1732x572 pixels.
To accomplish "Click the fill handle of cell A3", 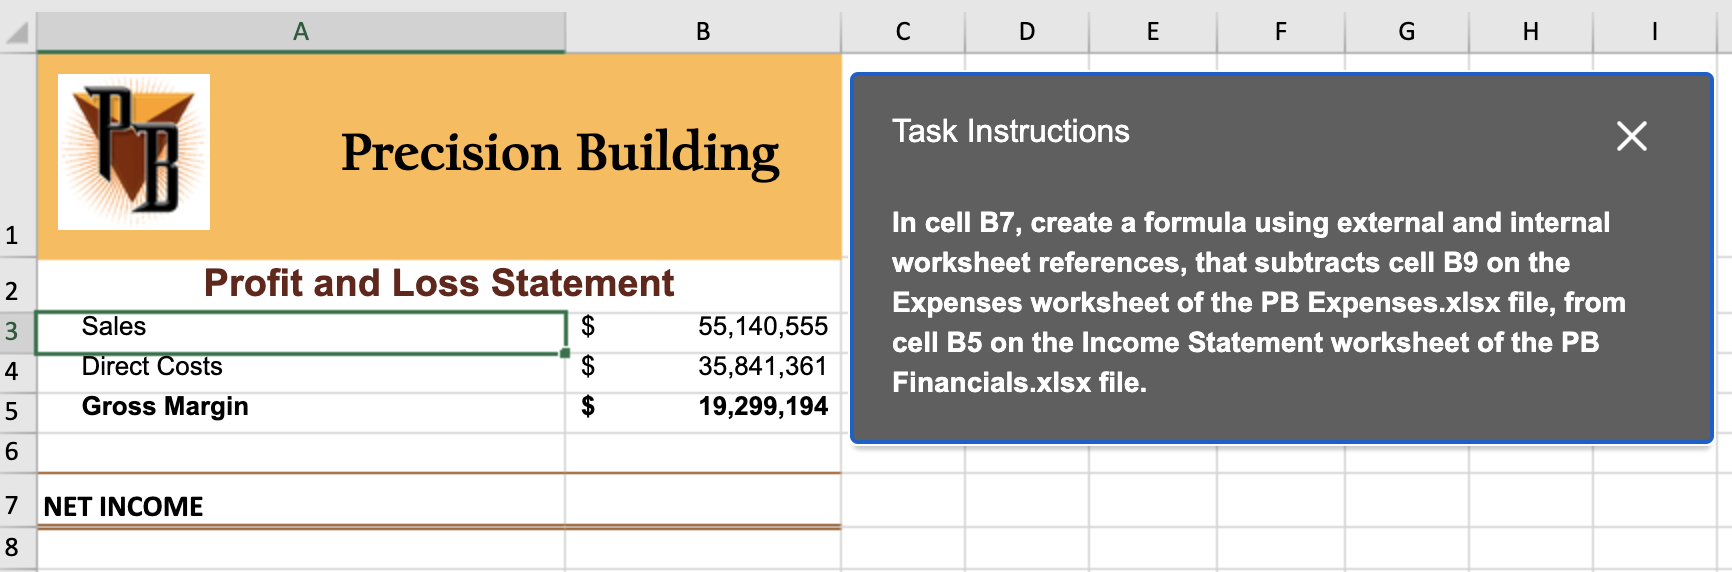I will [x=565, y=353].
